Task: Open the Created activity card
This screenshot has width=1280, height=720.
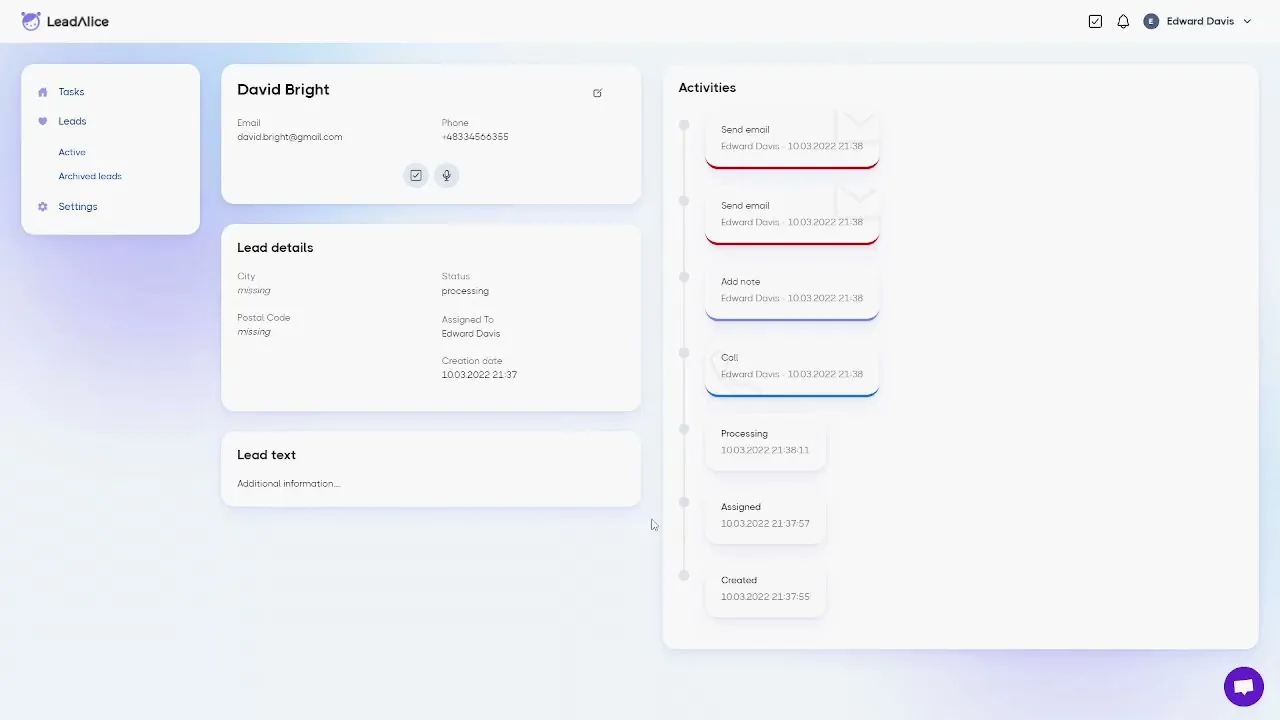Action: (766, 589)
